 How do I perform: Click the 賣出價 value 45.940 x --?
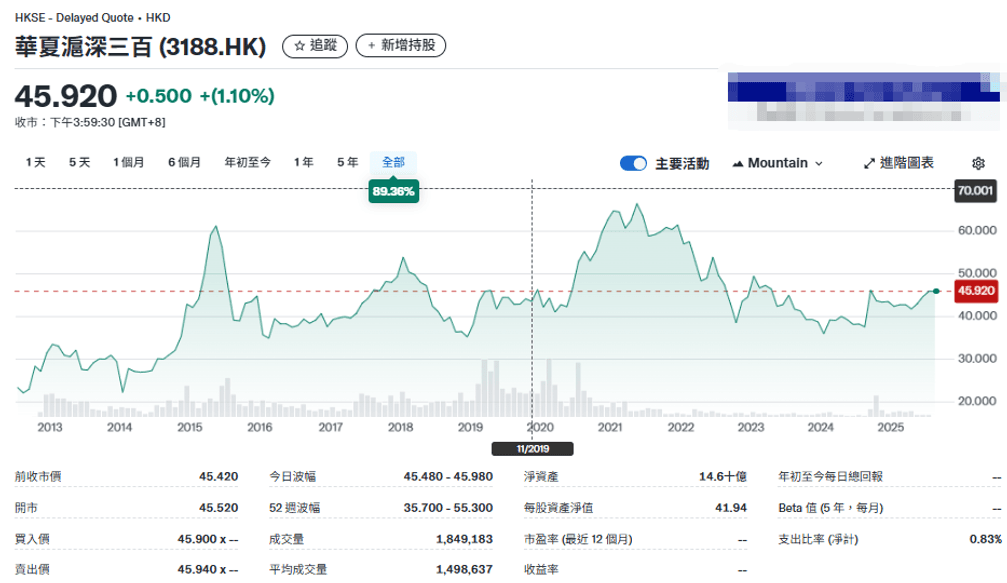click(x=207, y=569)
